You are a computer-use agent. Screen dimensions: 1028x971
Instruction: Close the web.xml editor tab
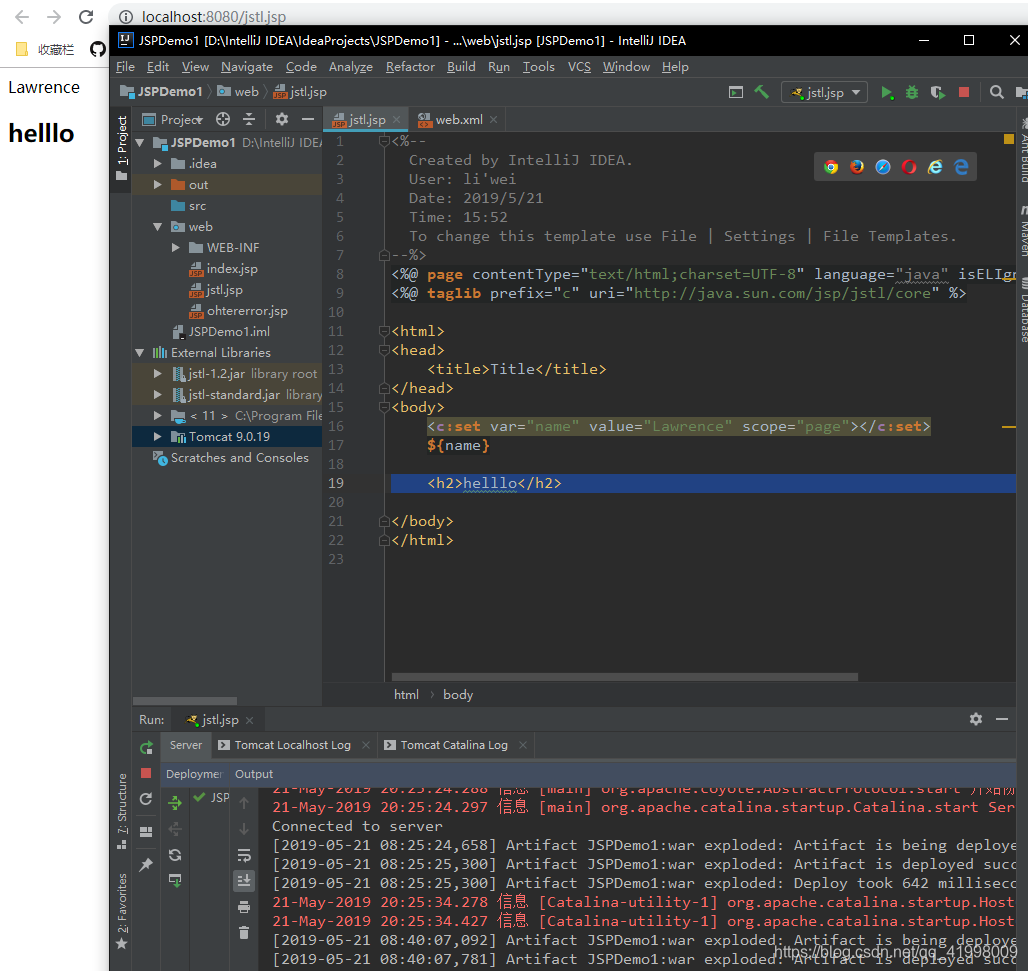[x=494, y=119]
